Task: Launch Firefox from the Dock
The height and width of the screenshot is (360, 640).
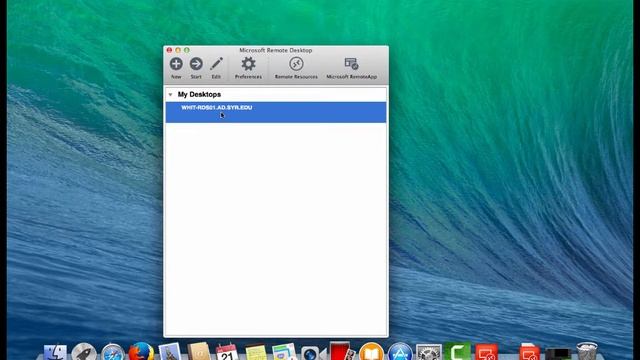Action: (x=141, y=351)
